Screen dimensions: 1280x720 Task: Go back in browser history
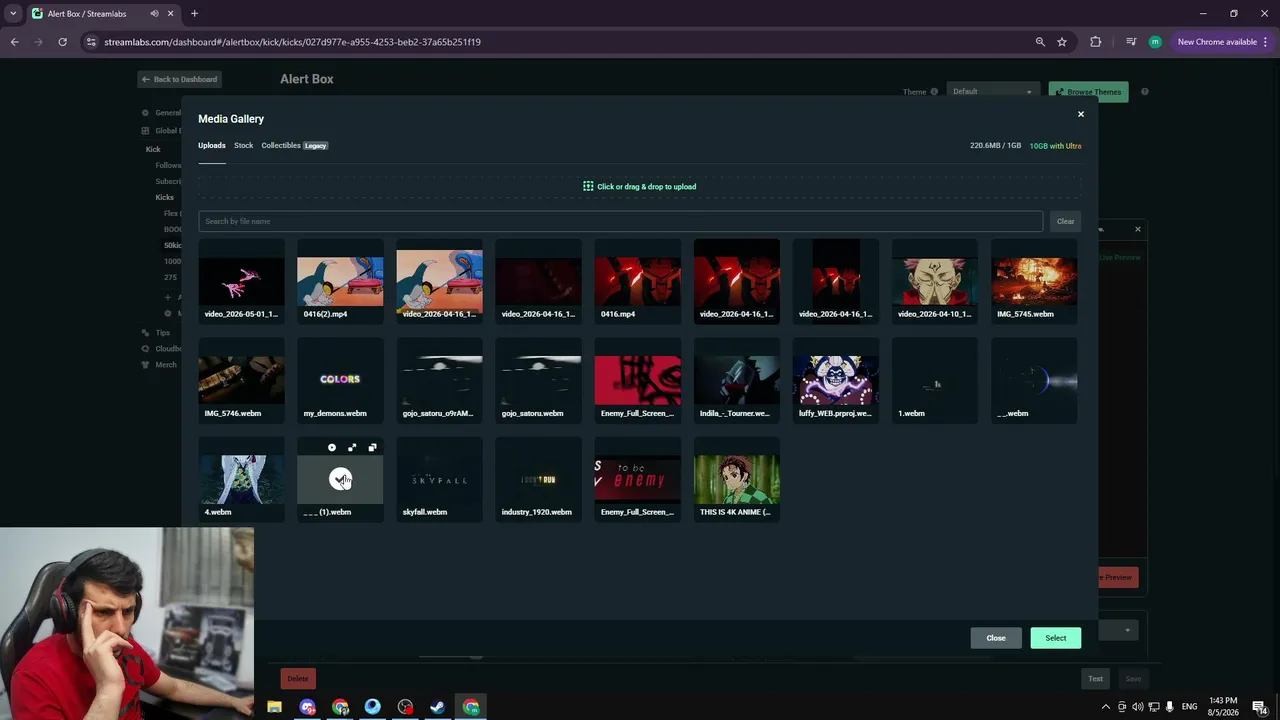coord(15,42)
